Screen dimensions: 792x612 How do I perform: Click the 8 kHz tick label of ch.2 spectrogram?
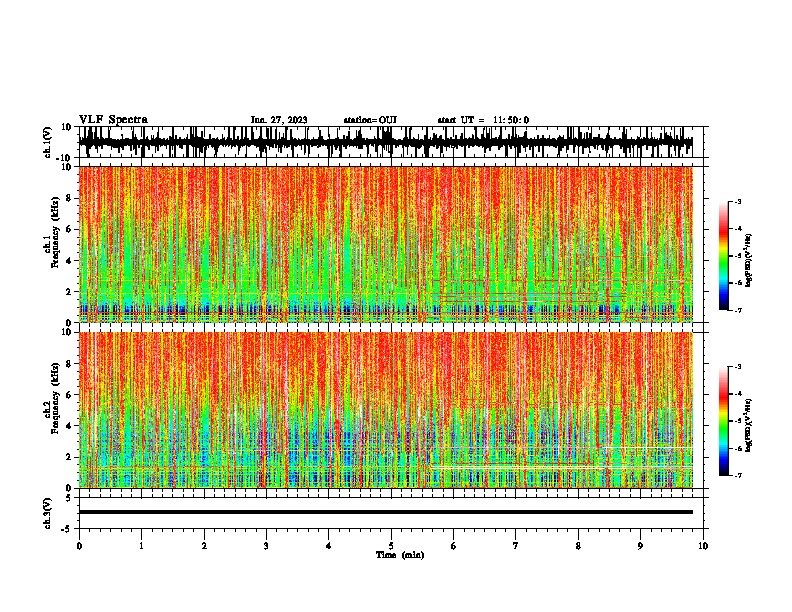[70, 364]
